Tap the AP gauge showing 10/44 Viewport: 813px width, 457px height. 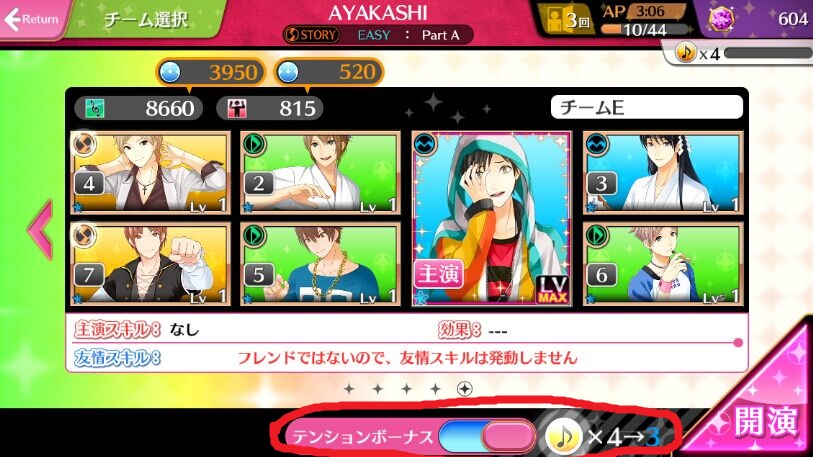click(644, 29)
